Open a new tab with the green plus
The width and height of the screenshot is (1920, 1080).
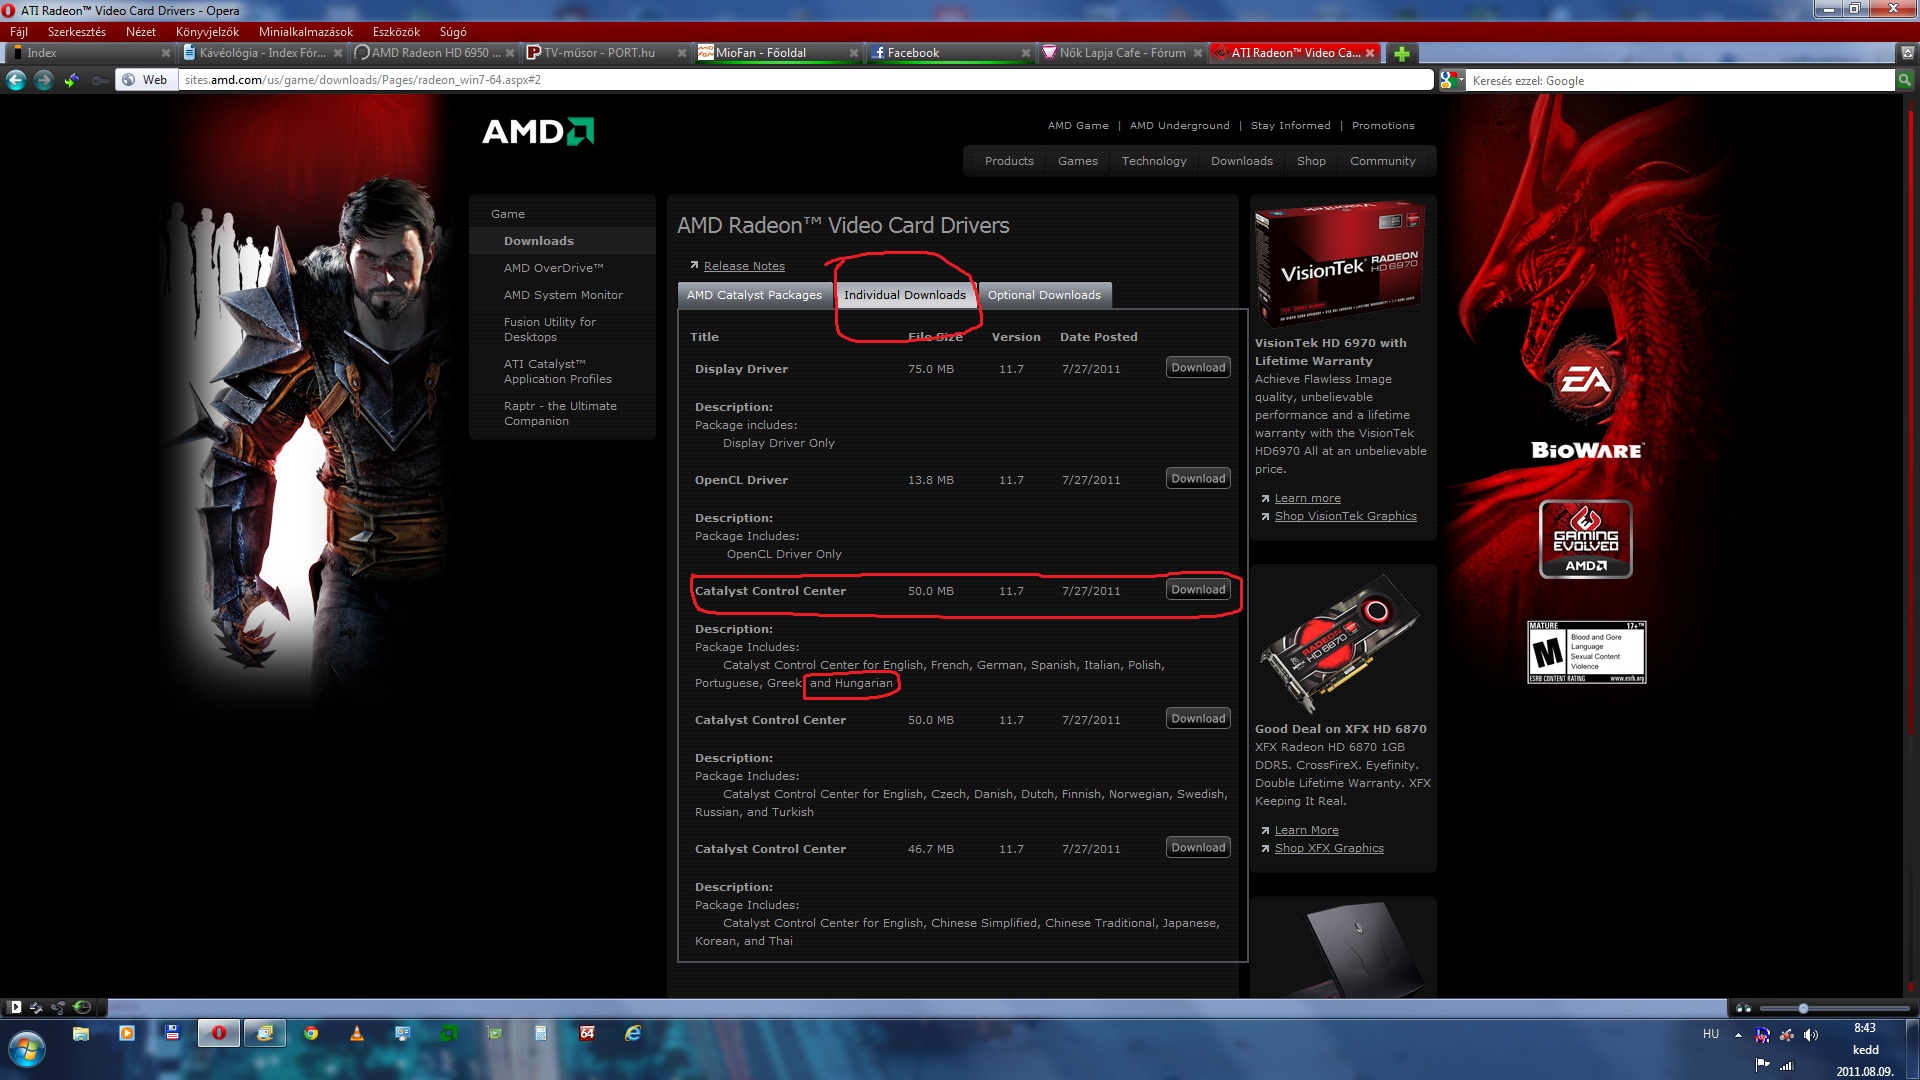1401,53
